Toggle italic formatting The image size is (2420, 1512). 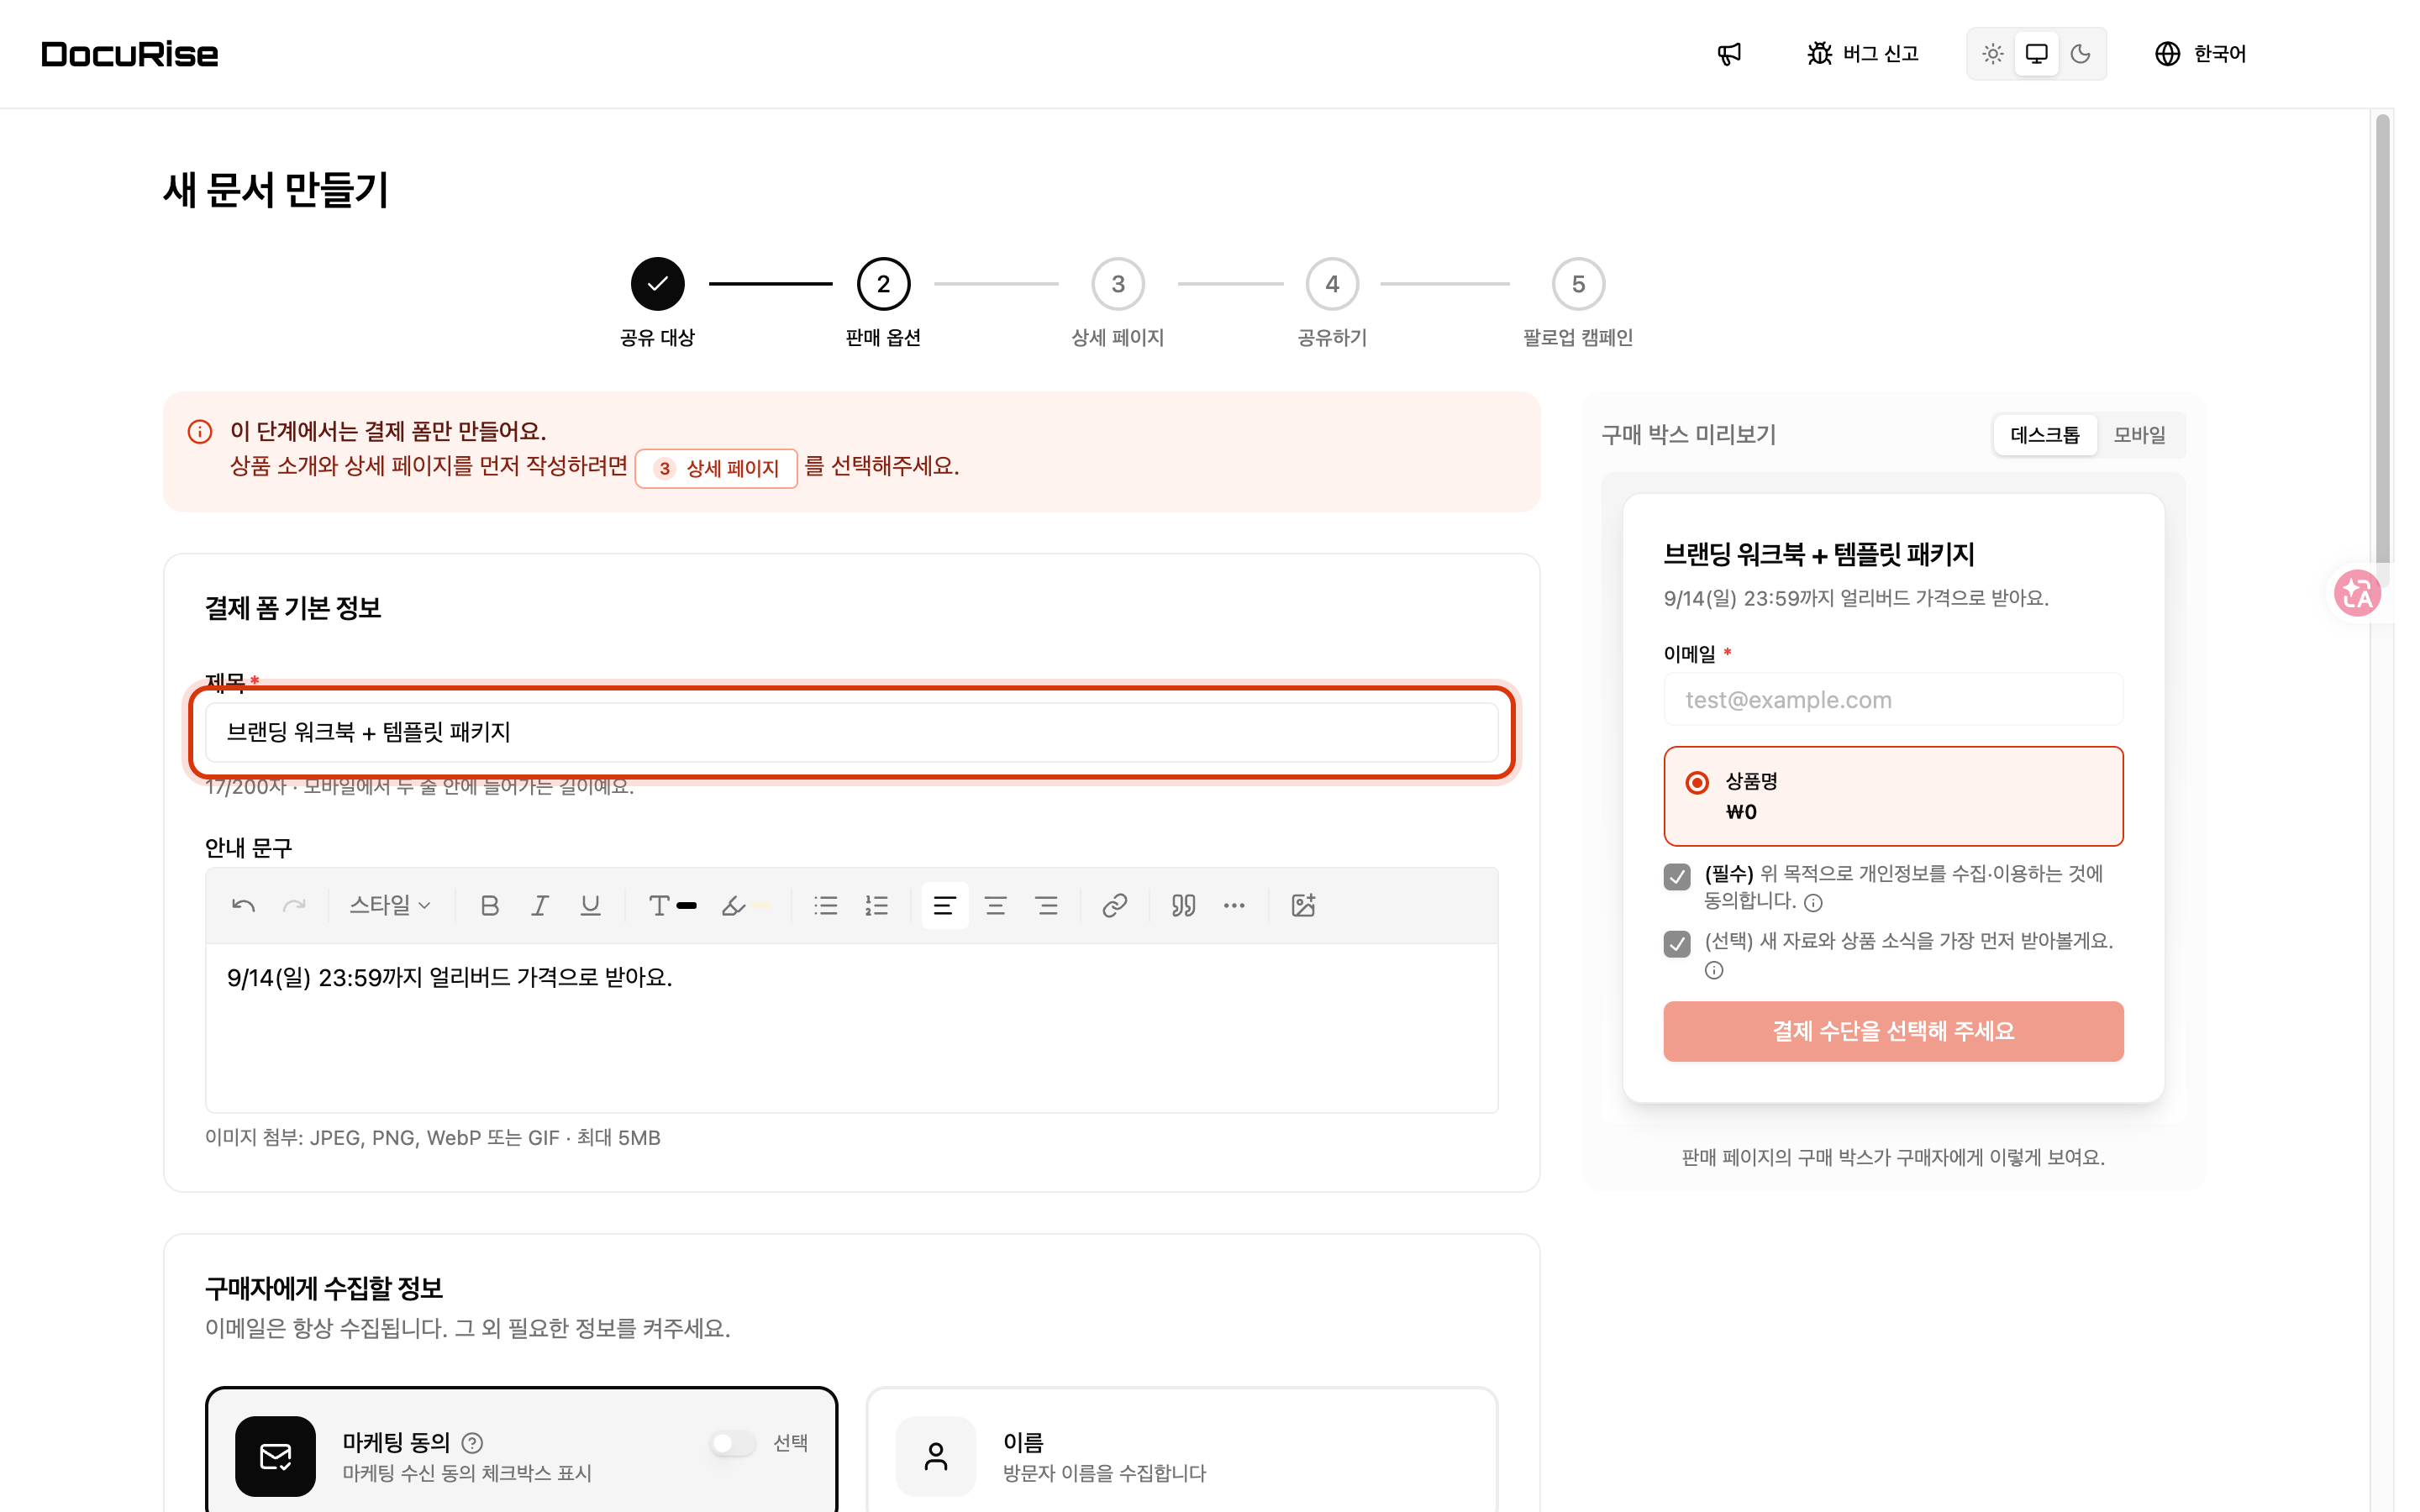click(x=540, y=906)
